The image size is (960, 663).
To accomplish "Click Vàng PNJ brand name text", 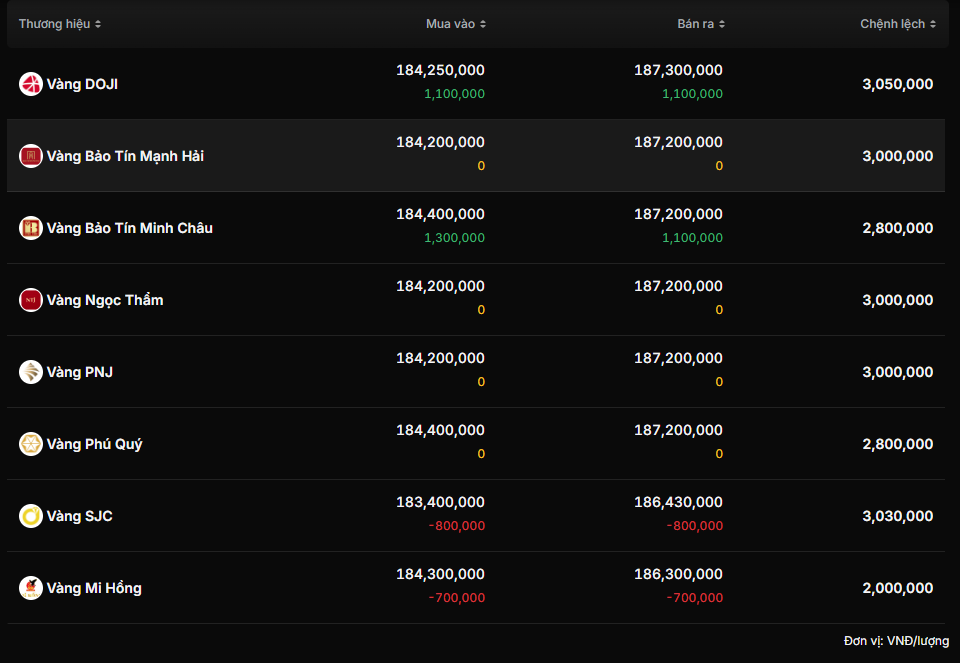I will (79, 372).
